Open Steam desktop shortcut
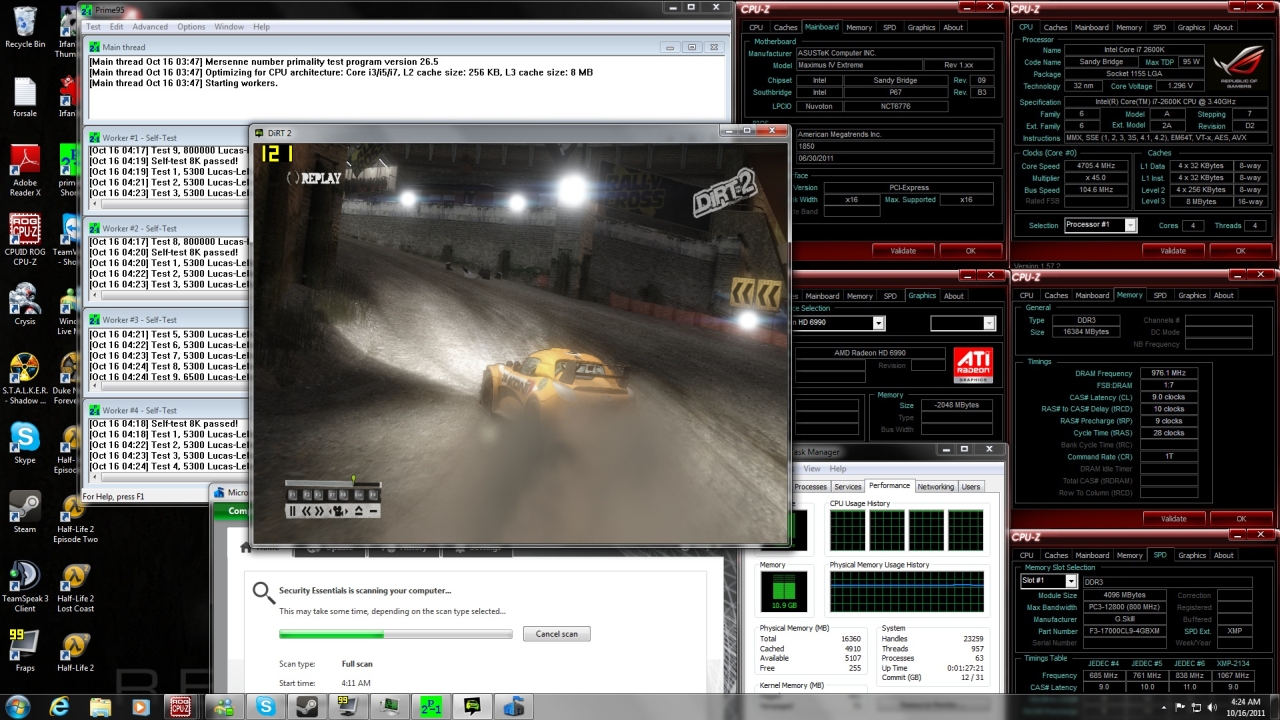 pyautogui.click(x=25, y=513)
